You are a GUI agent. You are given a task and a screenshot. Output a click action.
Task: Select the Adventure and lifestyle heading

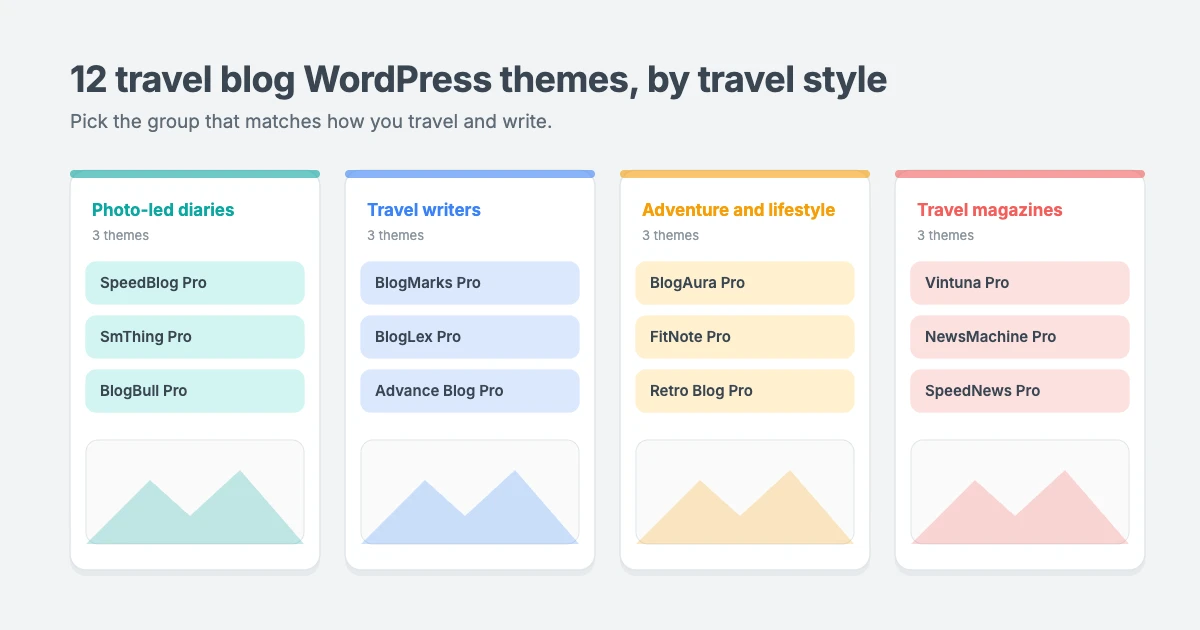click(738, 210)
